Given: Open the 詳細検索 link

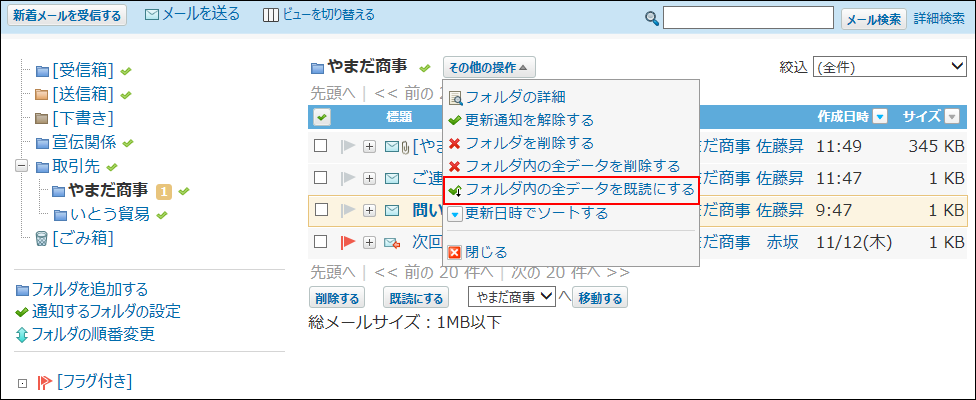Looking at the screenshot, I should [x=939, y=19].
